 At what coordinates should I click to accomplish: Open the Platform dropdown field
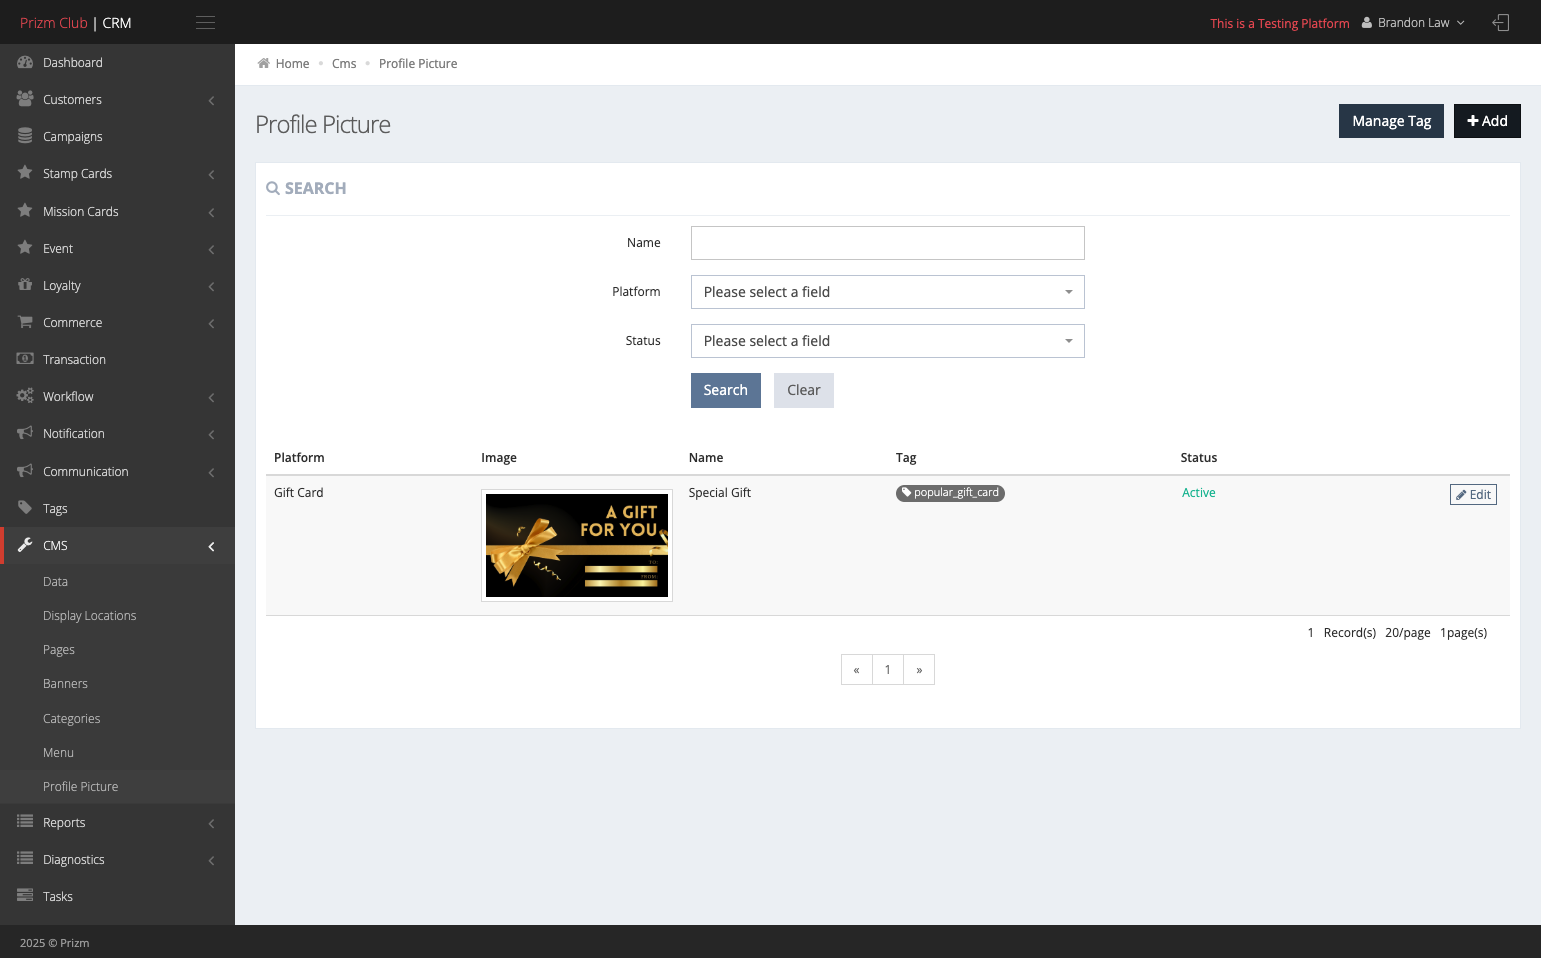click(887, 292)
